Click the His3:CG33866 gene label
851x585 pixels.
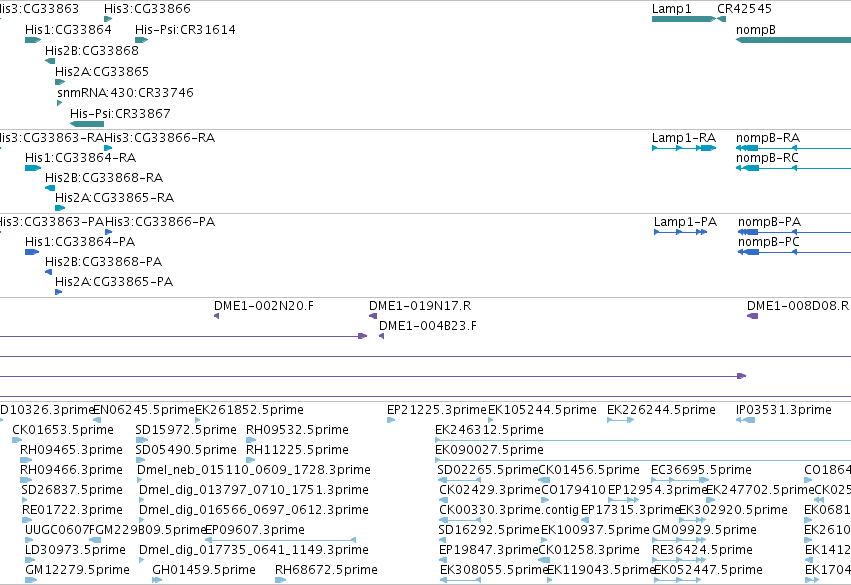[147, 9]
